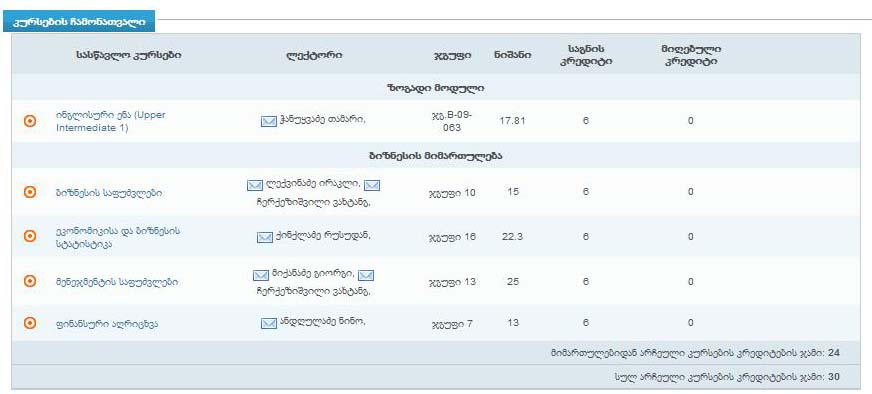Click the envelope icon after ლექვინაძე ირაკლი
Image resolution: width=872 pixels, height=394 pixels.
click(371, 185)
